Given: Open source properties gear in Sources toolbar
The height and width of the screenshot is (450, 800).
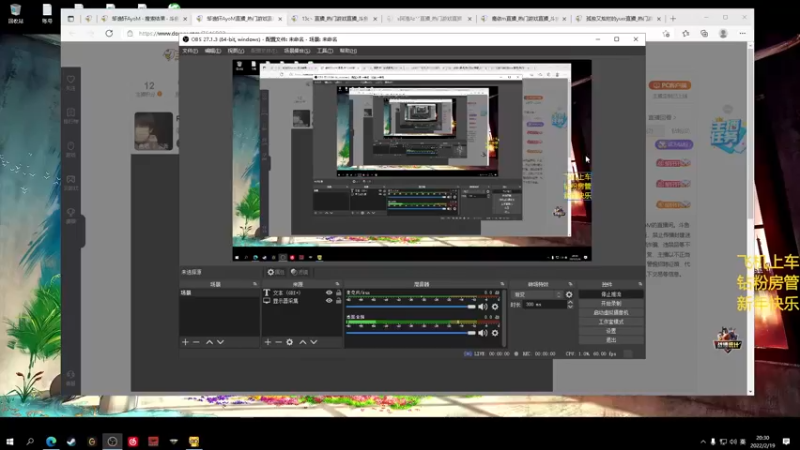Looking at the screenshot, I should (290, 342).
